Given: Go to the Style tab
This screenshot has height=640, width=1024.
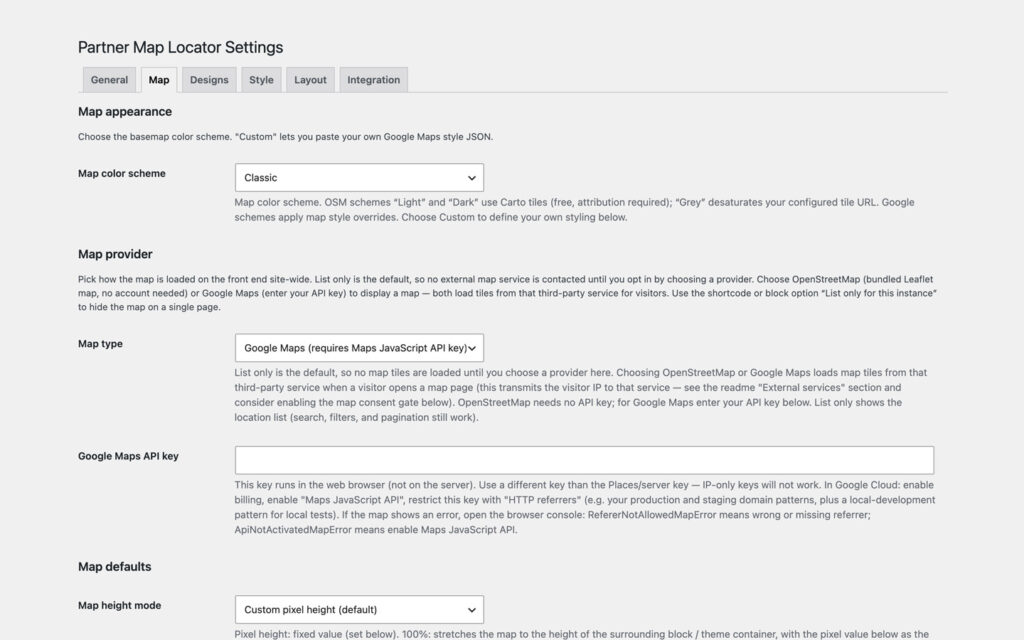Looking at the screenshot, I should coord(261,80).
